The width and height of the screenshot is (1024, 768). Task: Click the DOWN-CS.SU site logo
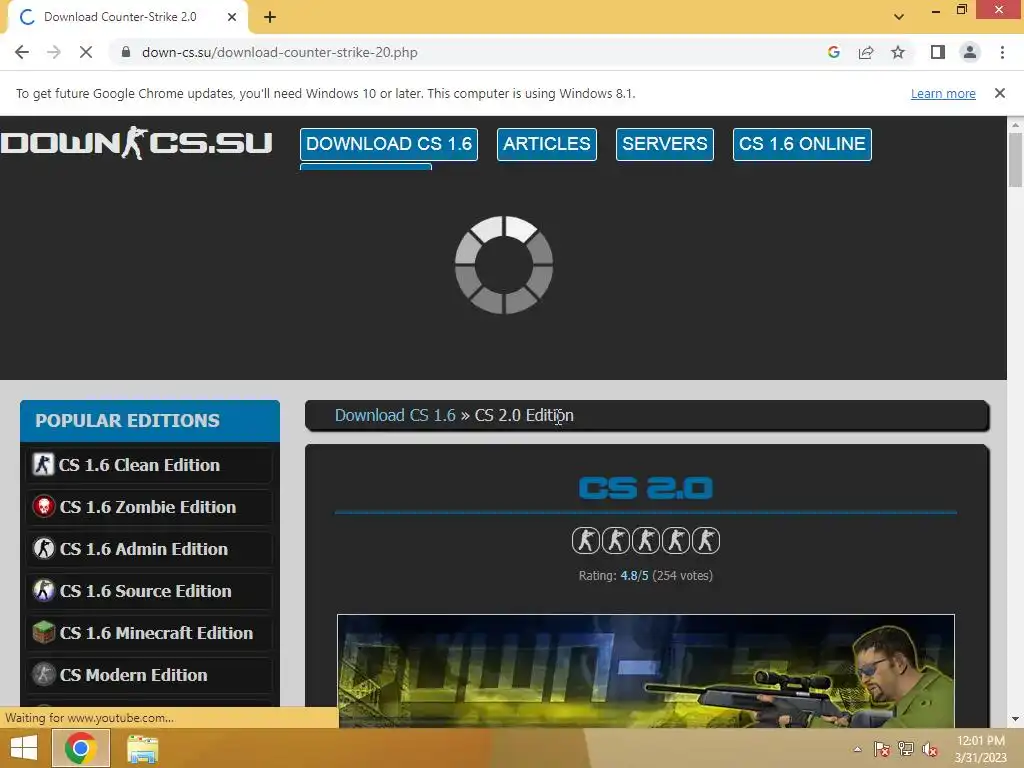[136, 143]
